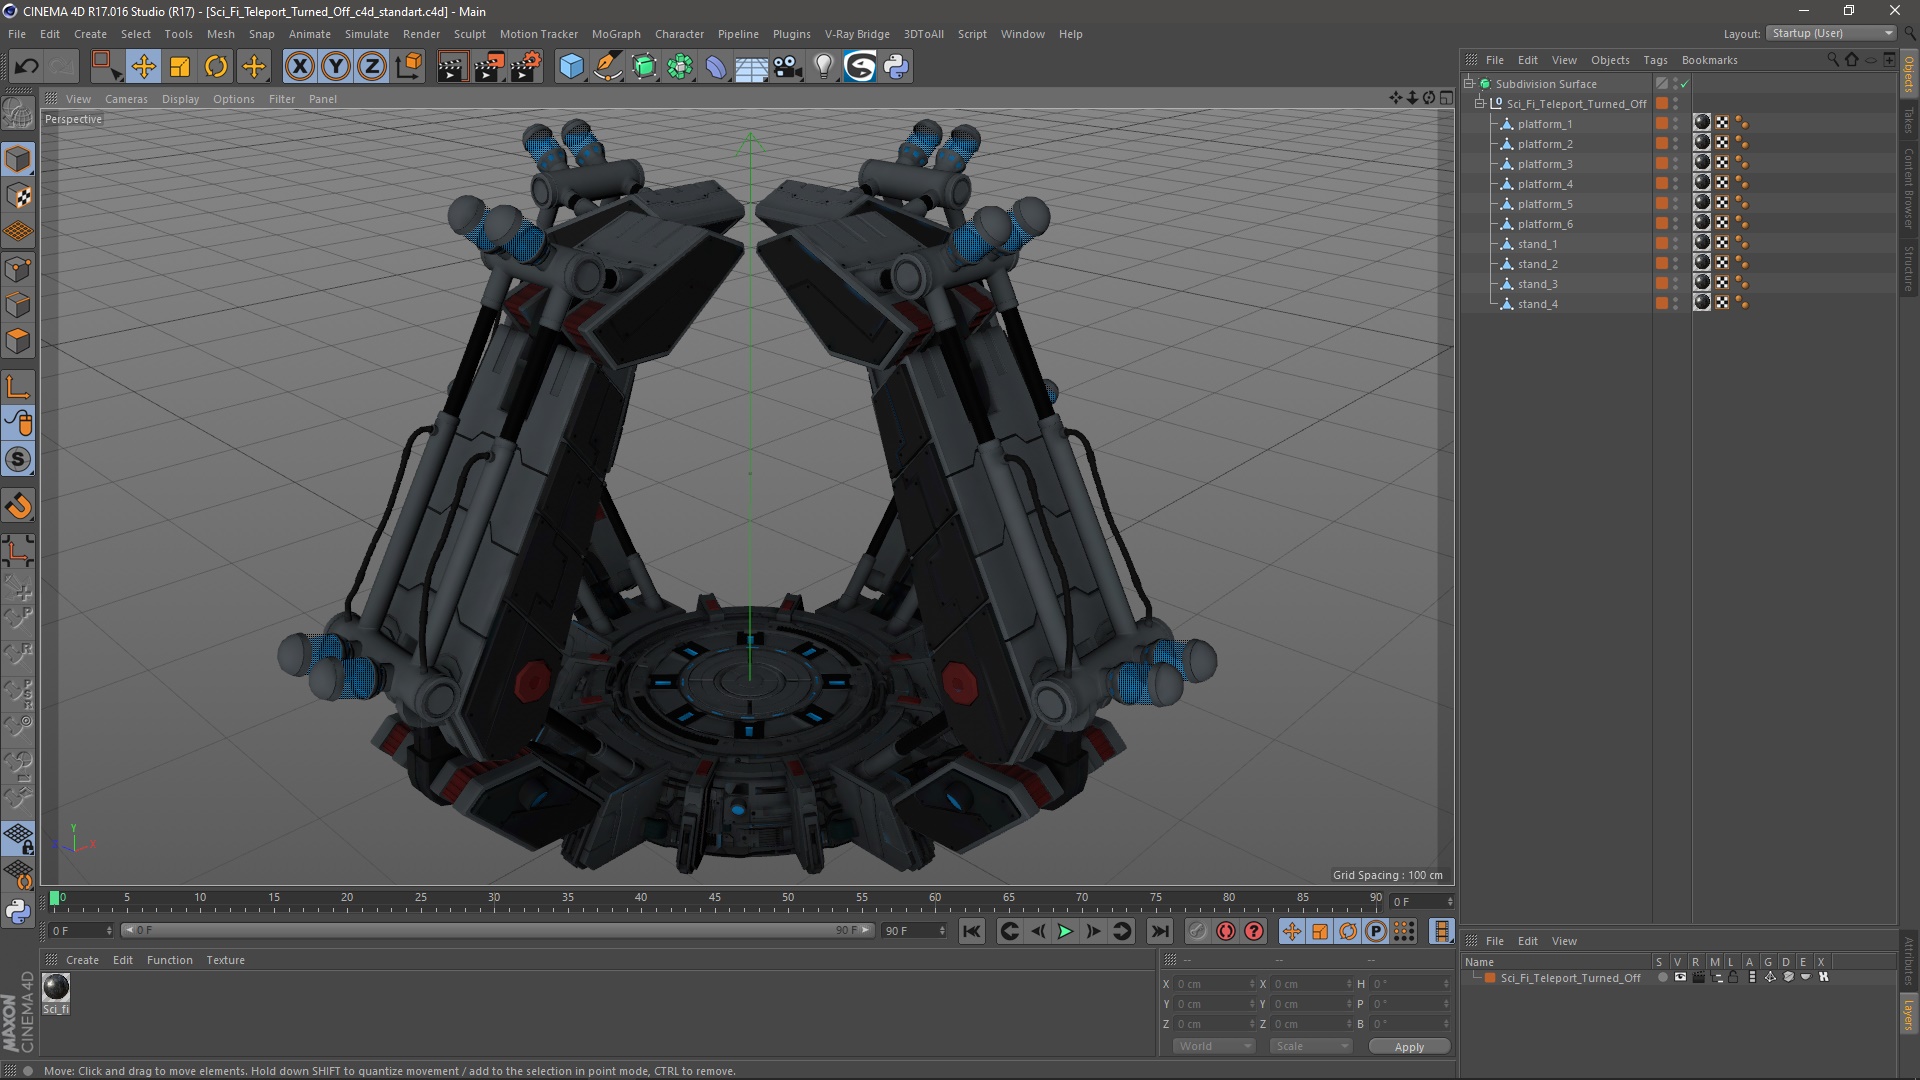
Task: Select platform_4 object in Object Manager
Action: 1544,184
